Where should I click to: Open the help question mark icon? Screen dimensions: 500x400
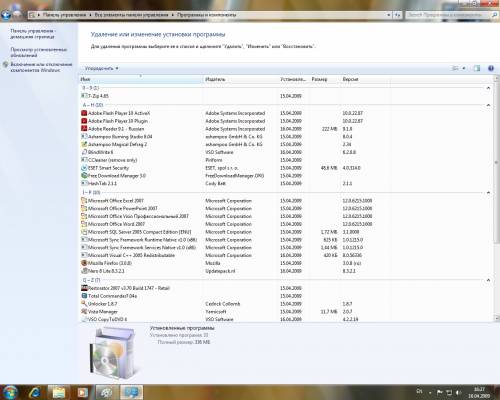(491, 68)
